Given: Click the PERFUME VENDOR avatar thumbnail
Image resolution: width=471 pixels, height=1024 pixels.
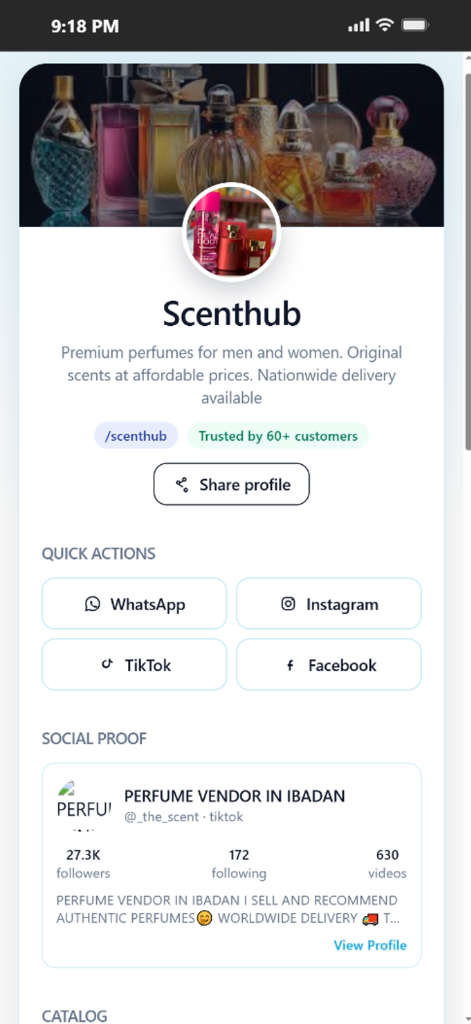Looking at the screenshot, I should click(x=84, y=805).
